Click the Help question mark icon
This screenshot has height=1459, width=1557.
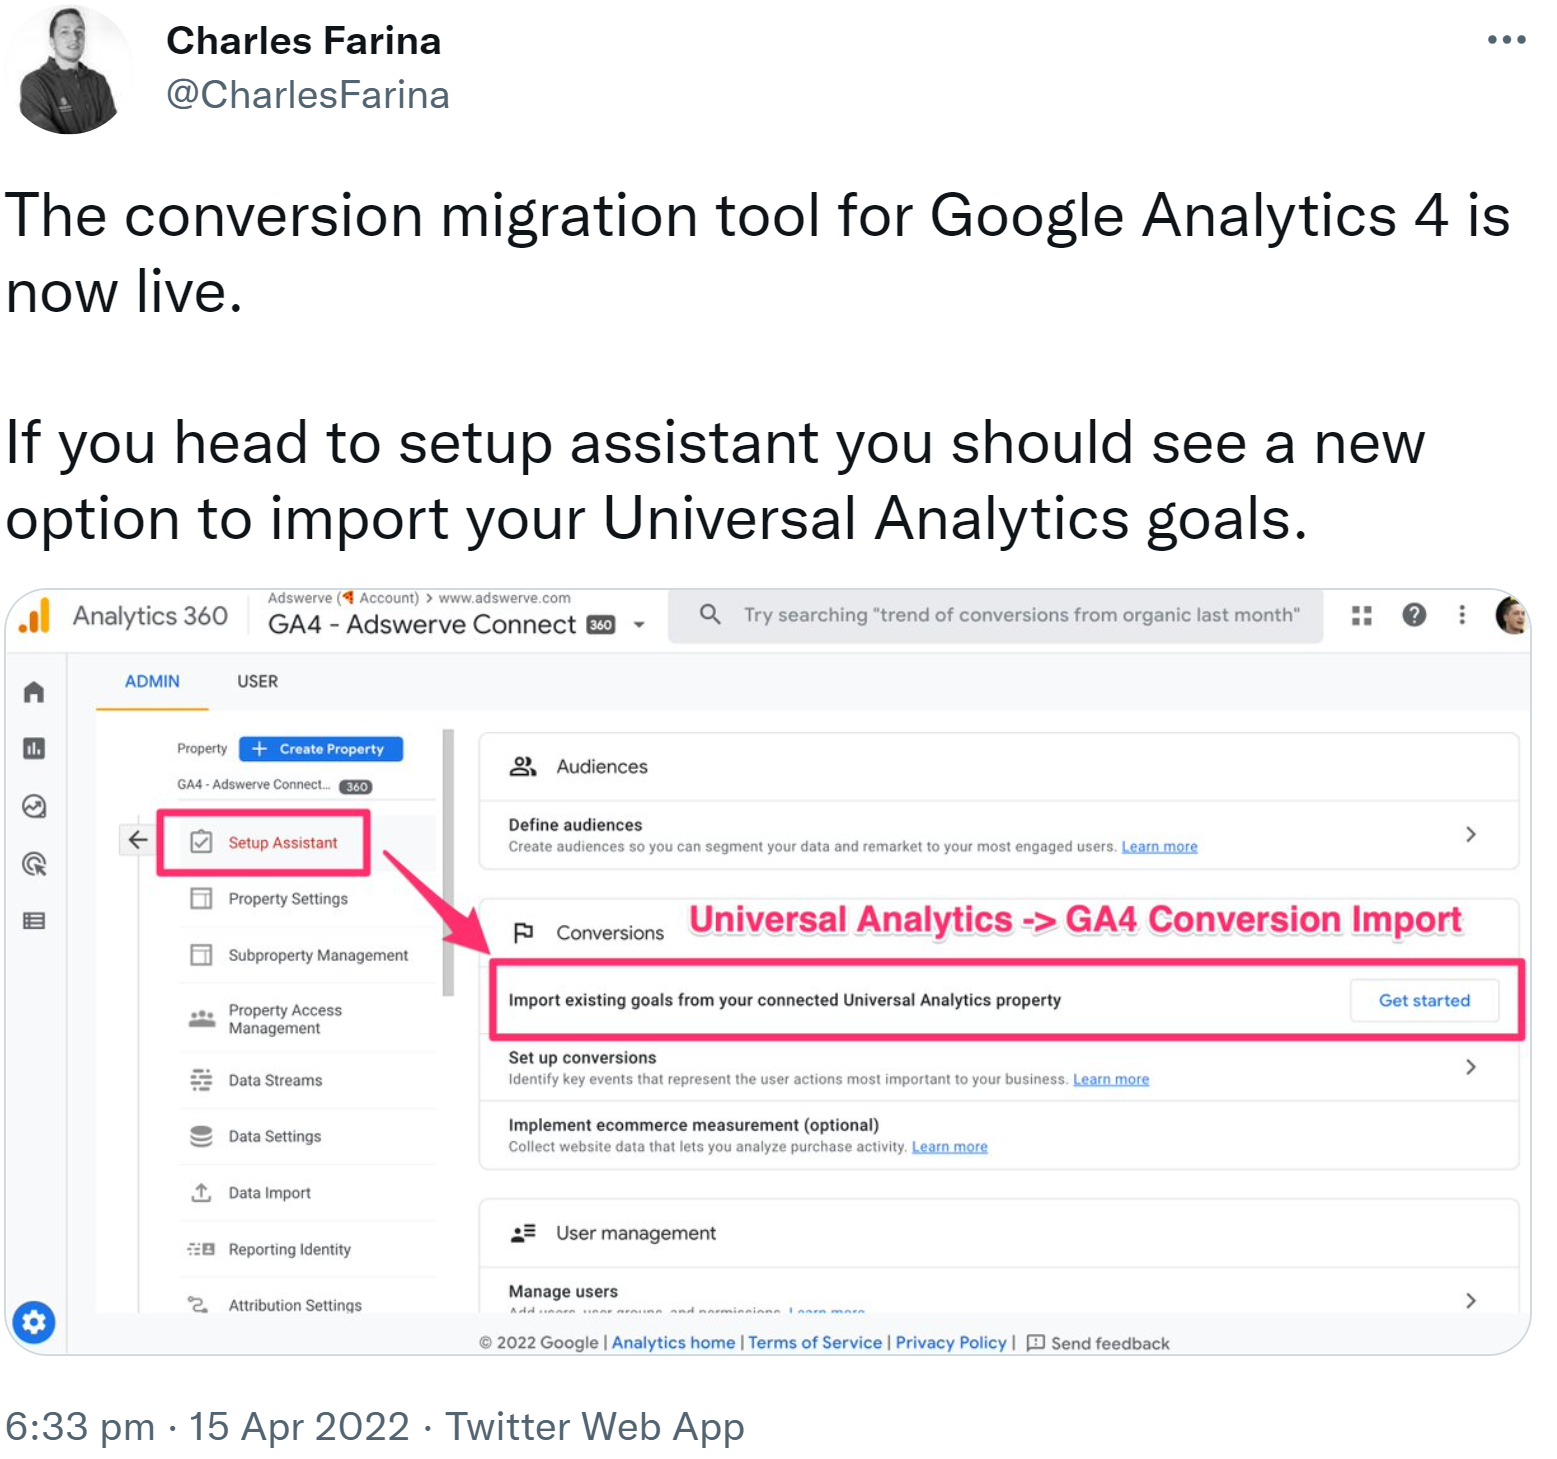click(1414, 615)
